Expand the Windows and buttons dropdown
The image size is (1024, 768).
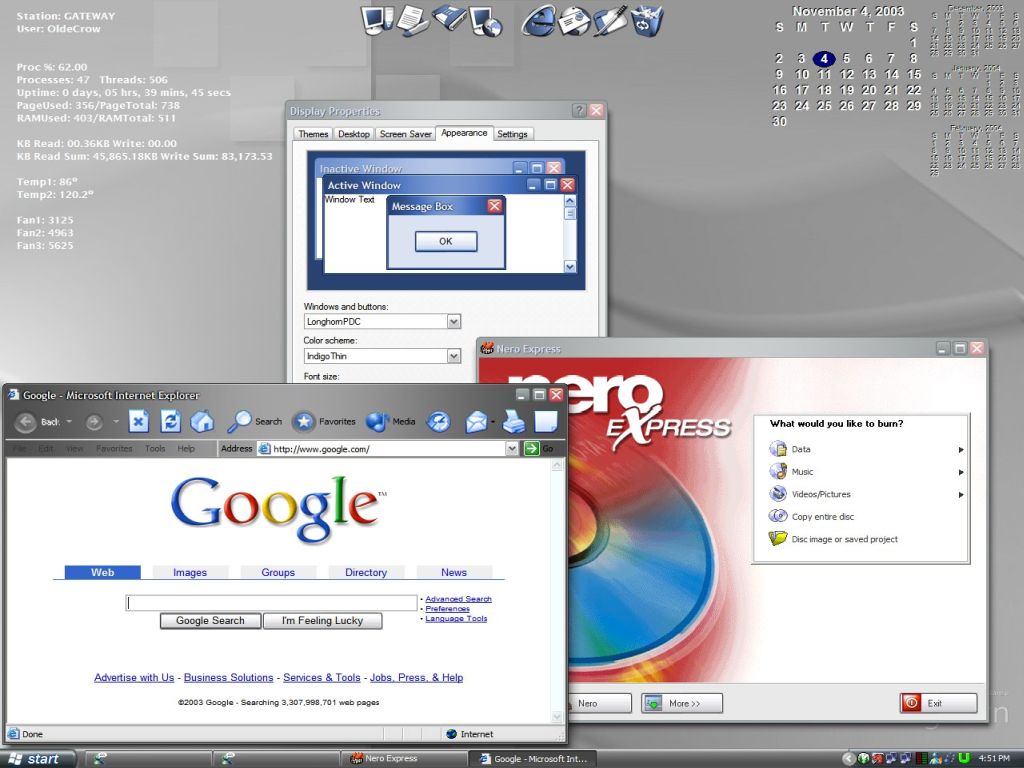[454, 321]
